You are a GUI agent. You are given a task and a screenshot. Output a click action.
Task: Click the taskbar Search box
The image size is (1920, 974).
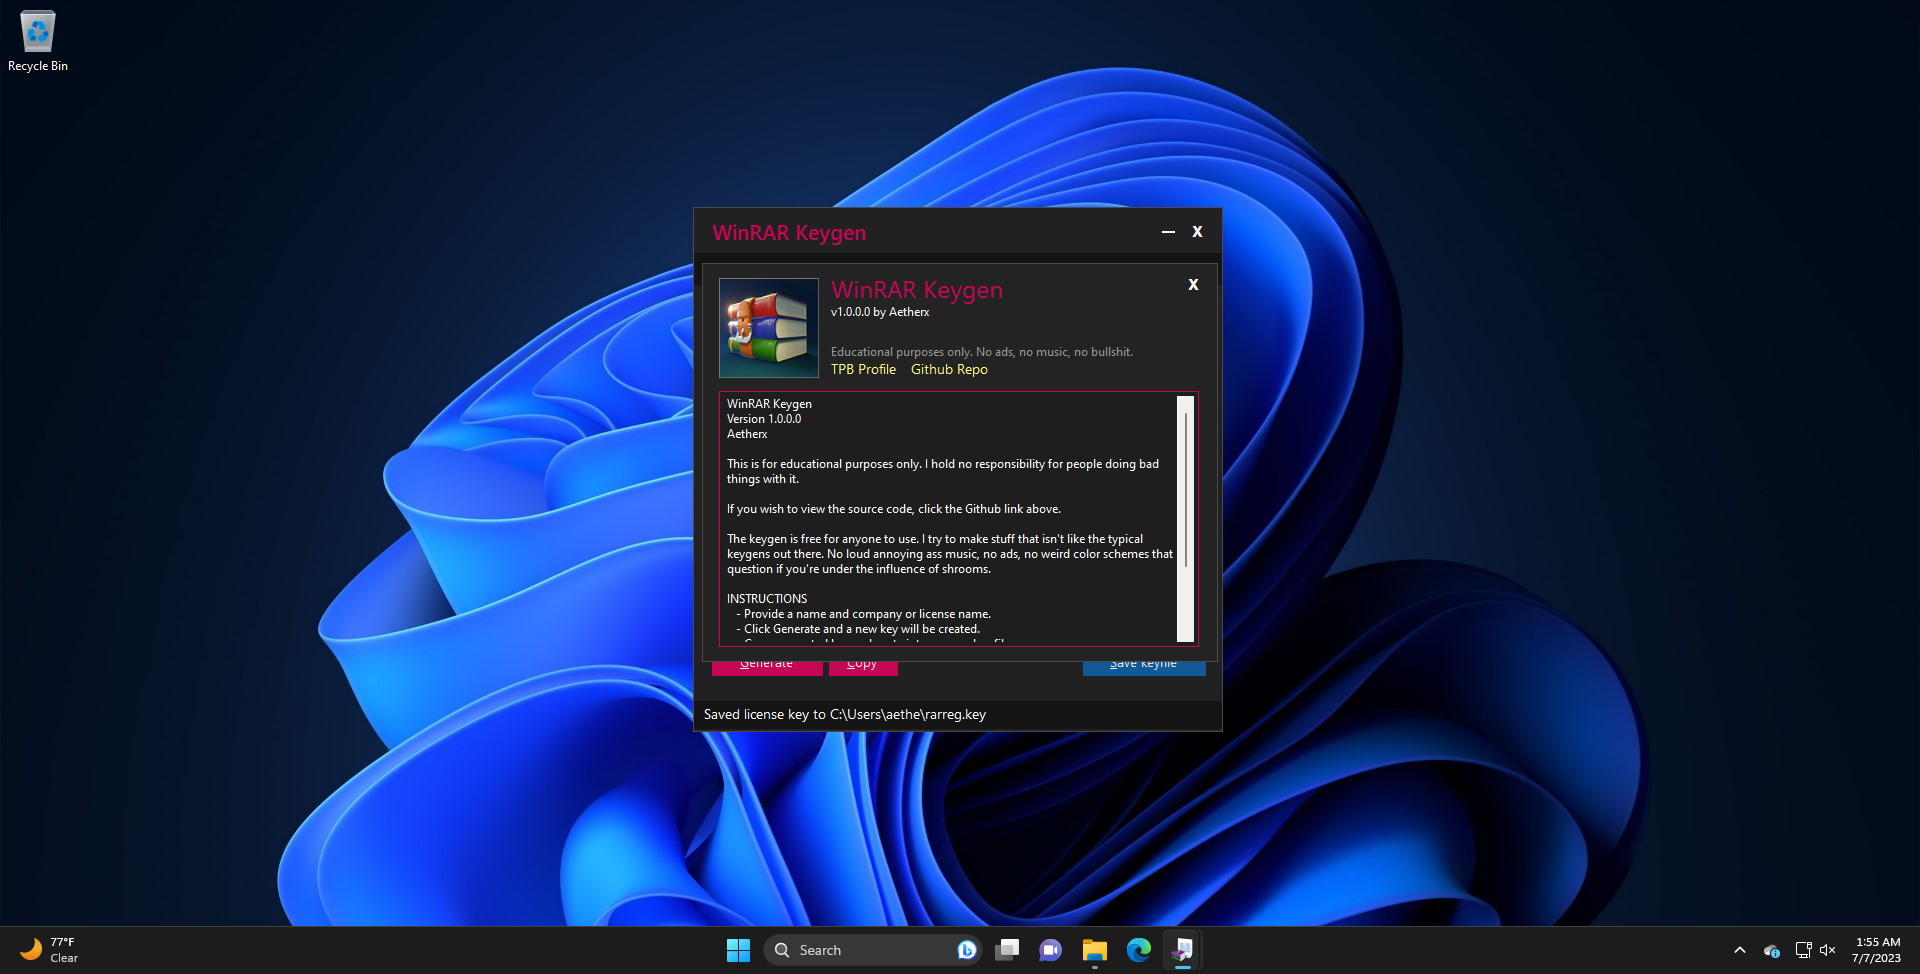tap(872, 950)
